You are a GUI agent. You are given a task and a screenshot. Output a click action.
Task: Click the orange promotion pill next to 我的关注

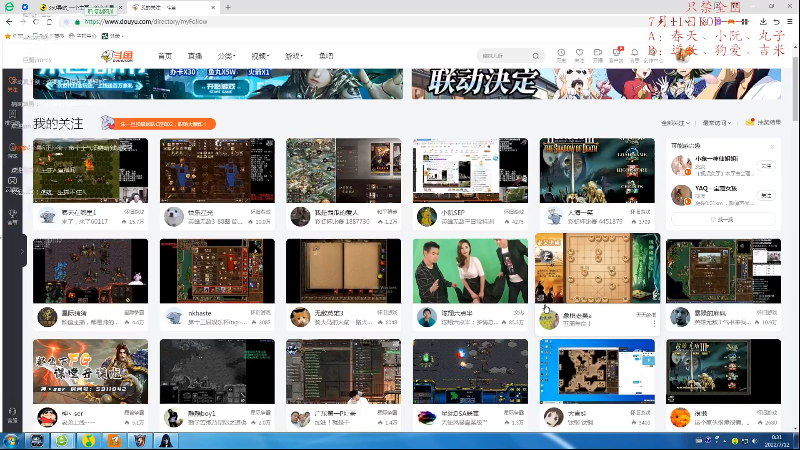point(165,124)
